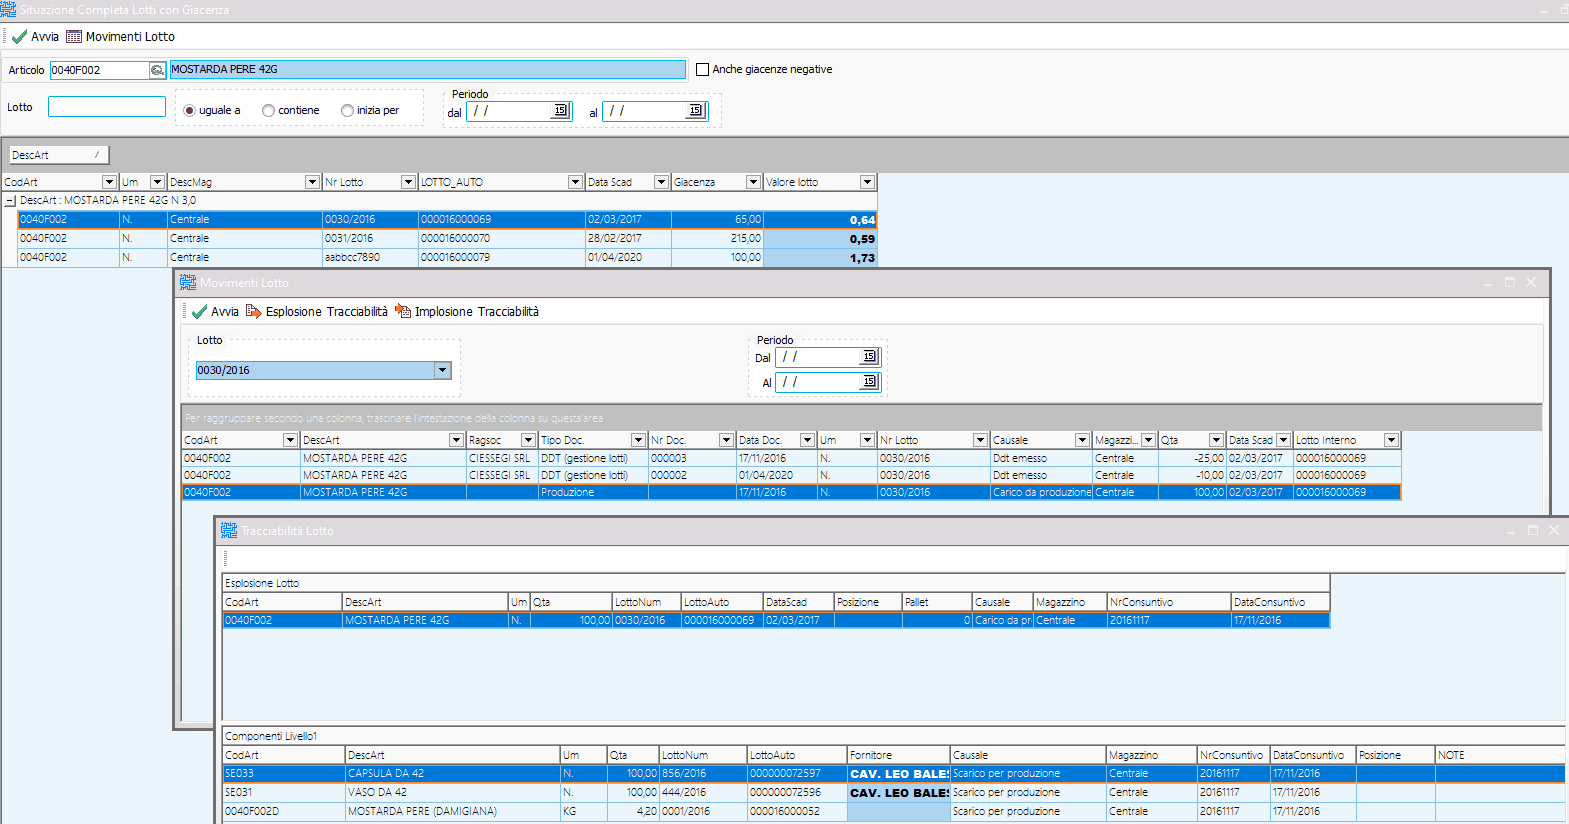This screenshot has height=824, width=1569.
Task: Click the Lotto filter input field
Action: click(x=107, y=107)
